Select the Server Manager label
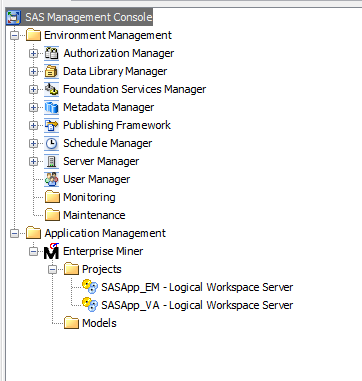362x381 pixels. coord(101,161)
